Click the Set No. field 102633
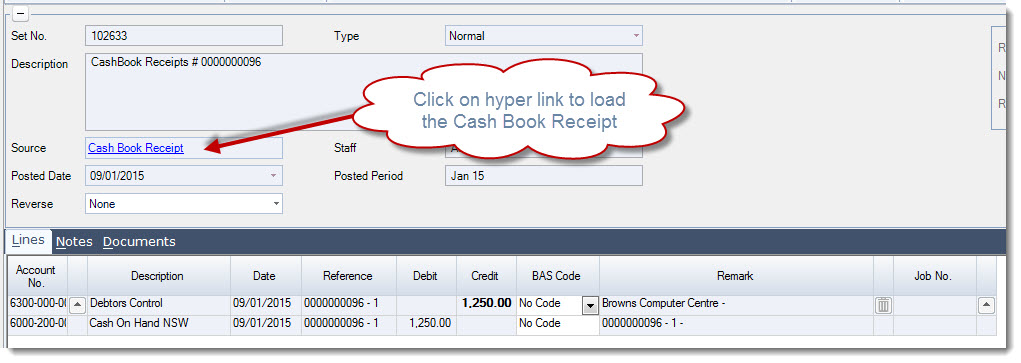Screen dimensions: 1021x363 [x=184, y=36]
